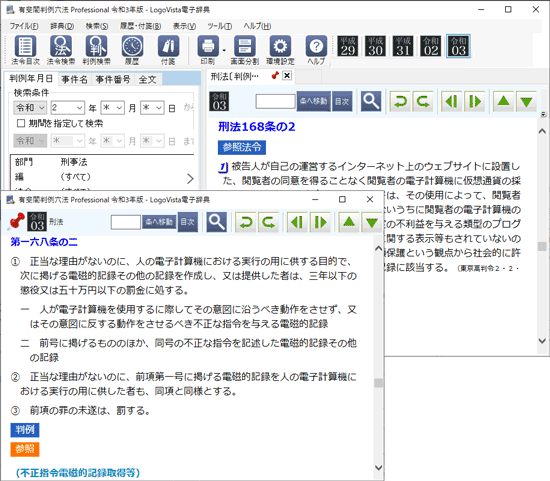Click the 画面分割 split screen icon
Viewport: 550px width, 481px height.
244,47
